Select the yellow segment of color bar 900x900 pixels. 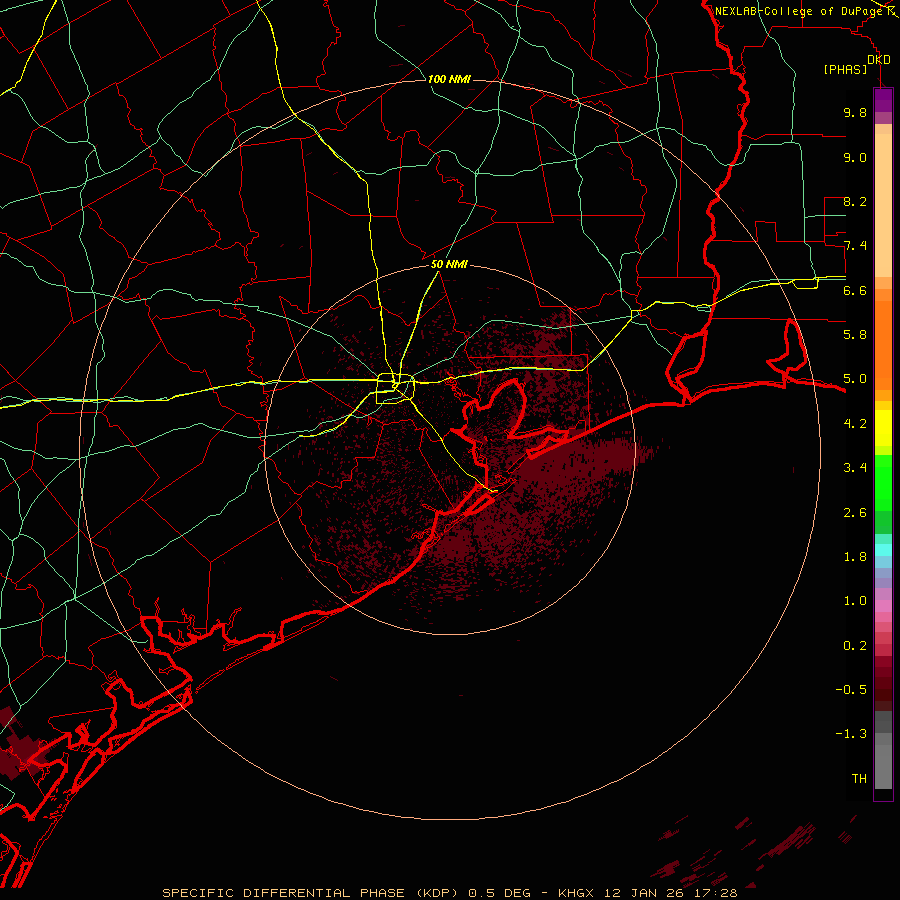883,428
